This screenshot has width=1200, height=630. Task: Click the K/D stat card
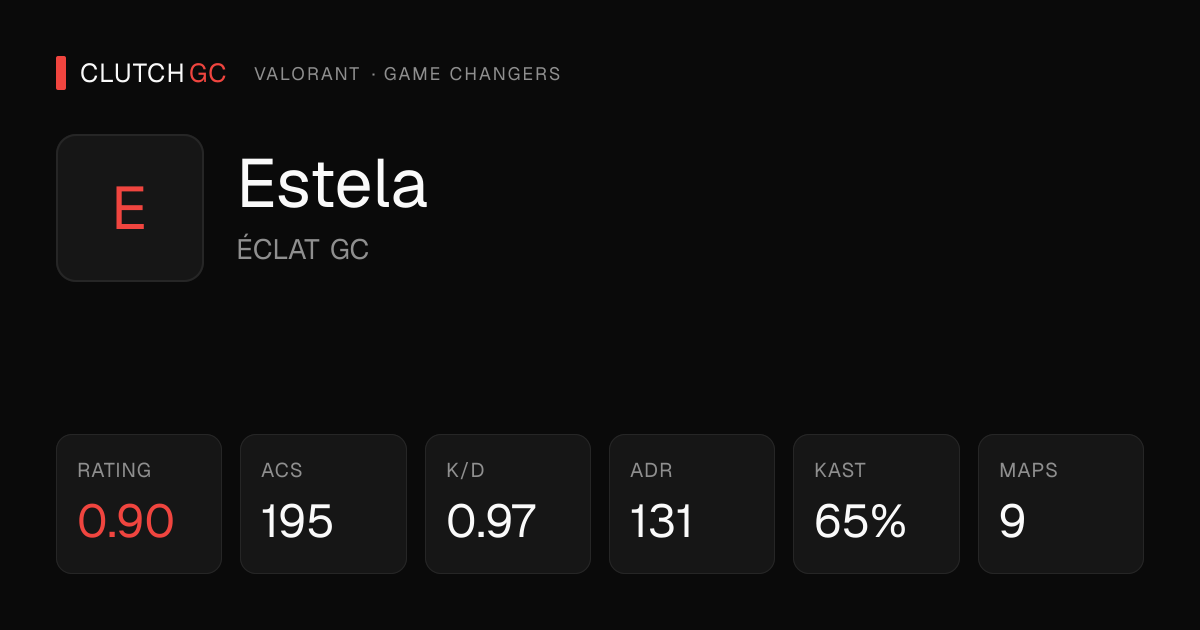(x=508, y=504)
